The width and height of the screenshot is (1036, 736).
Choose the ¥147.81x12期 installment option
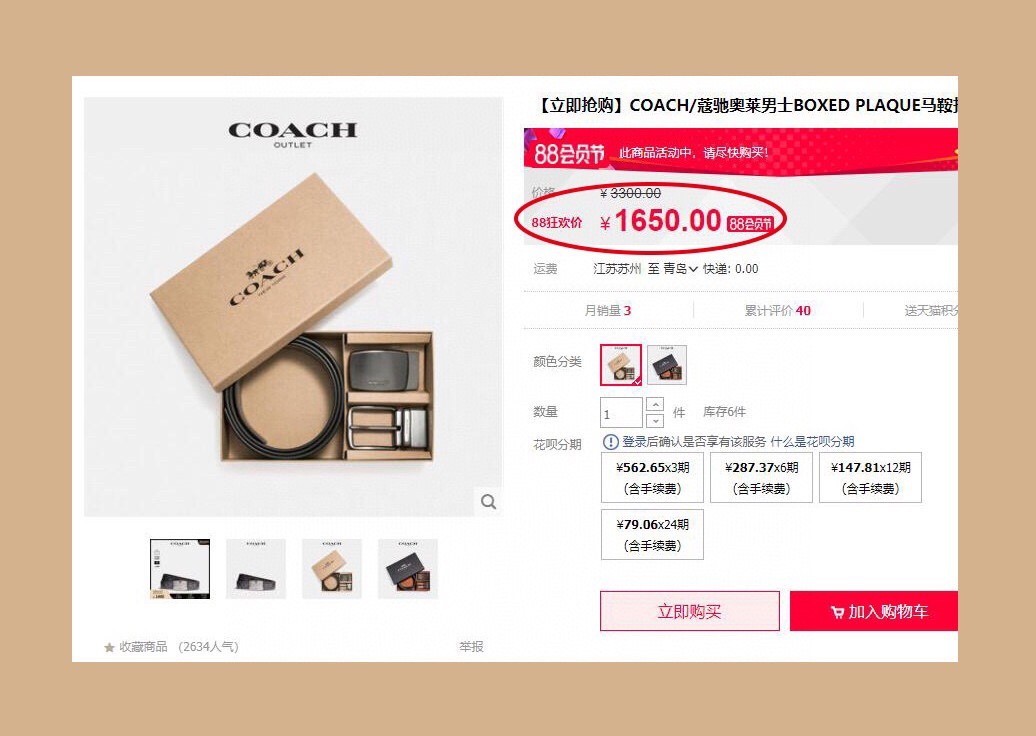pos(870,478)
